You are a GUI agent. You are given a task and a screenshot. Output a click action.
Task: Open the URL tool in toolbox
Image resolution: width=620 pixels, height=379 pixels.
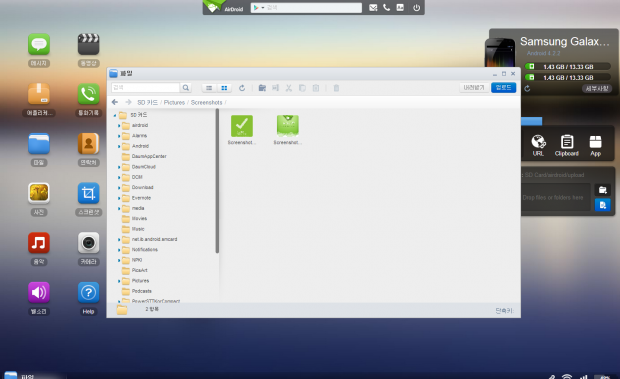(x=538, y=145)
